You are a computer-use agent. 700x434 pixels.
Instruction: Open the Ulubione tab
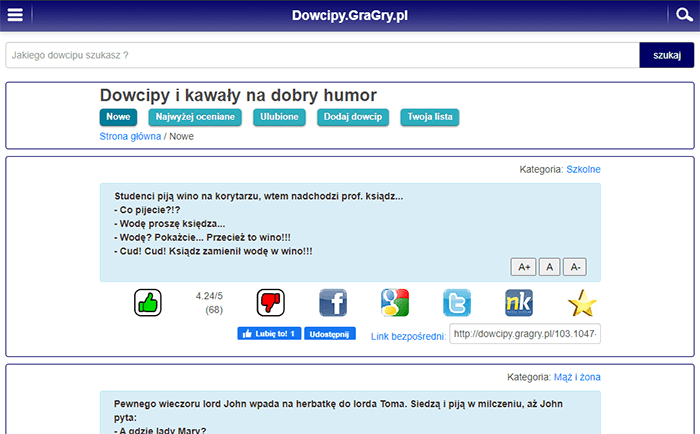click(x=279, y=117)
